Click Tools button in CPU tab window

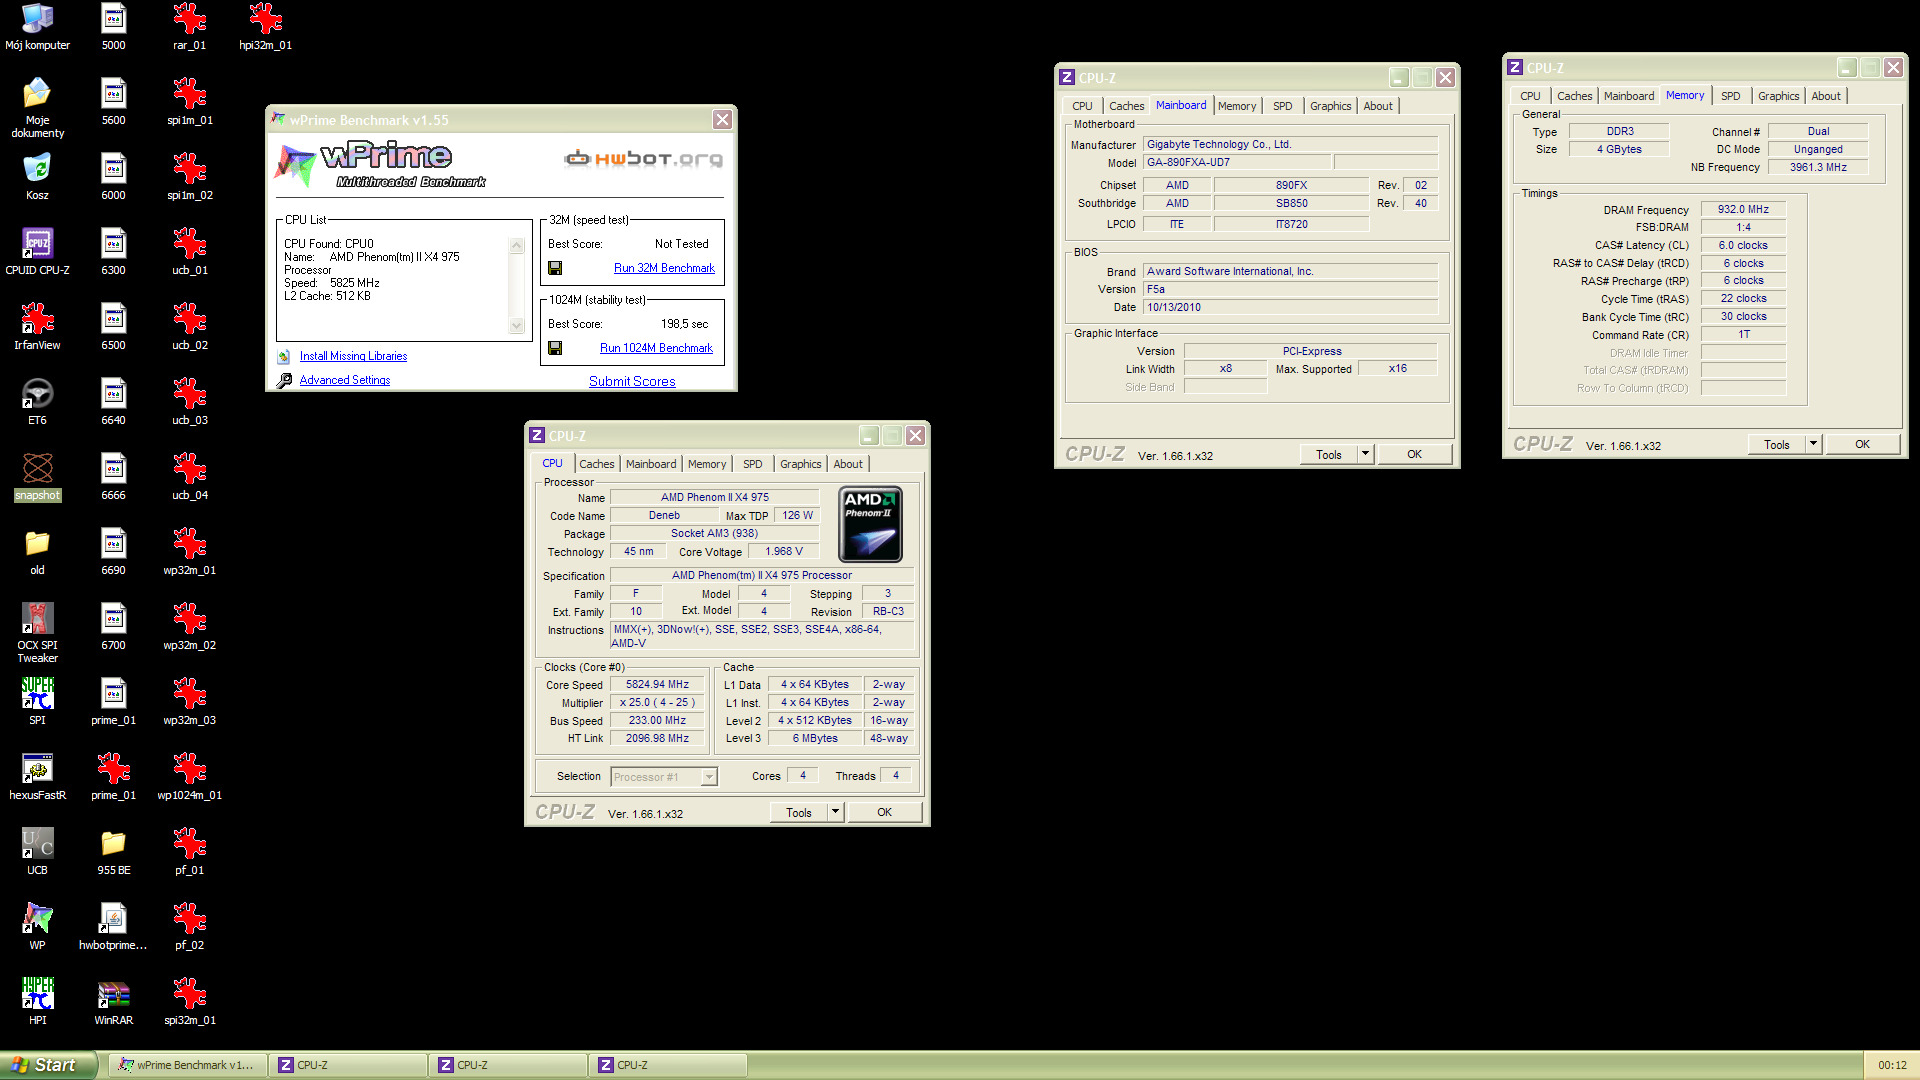[799, 812]
